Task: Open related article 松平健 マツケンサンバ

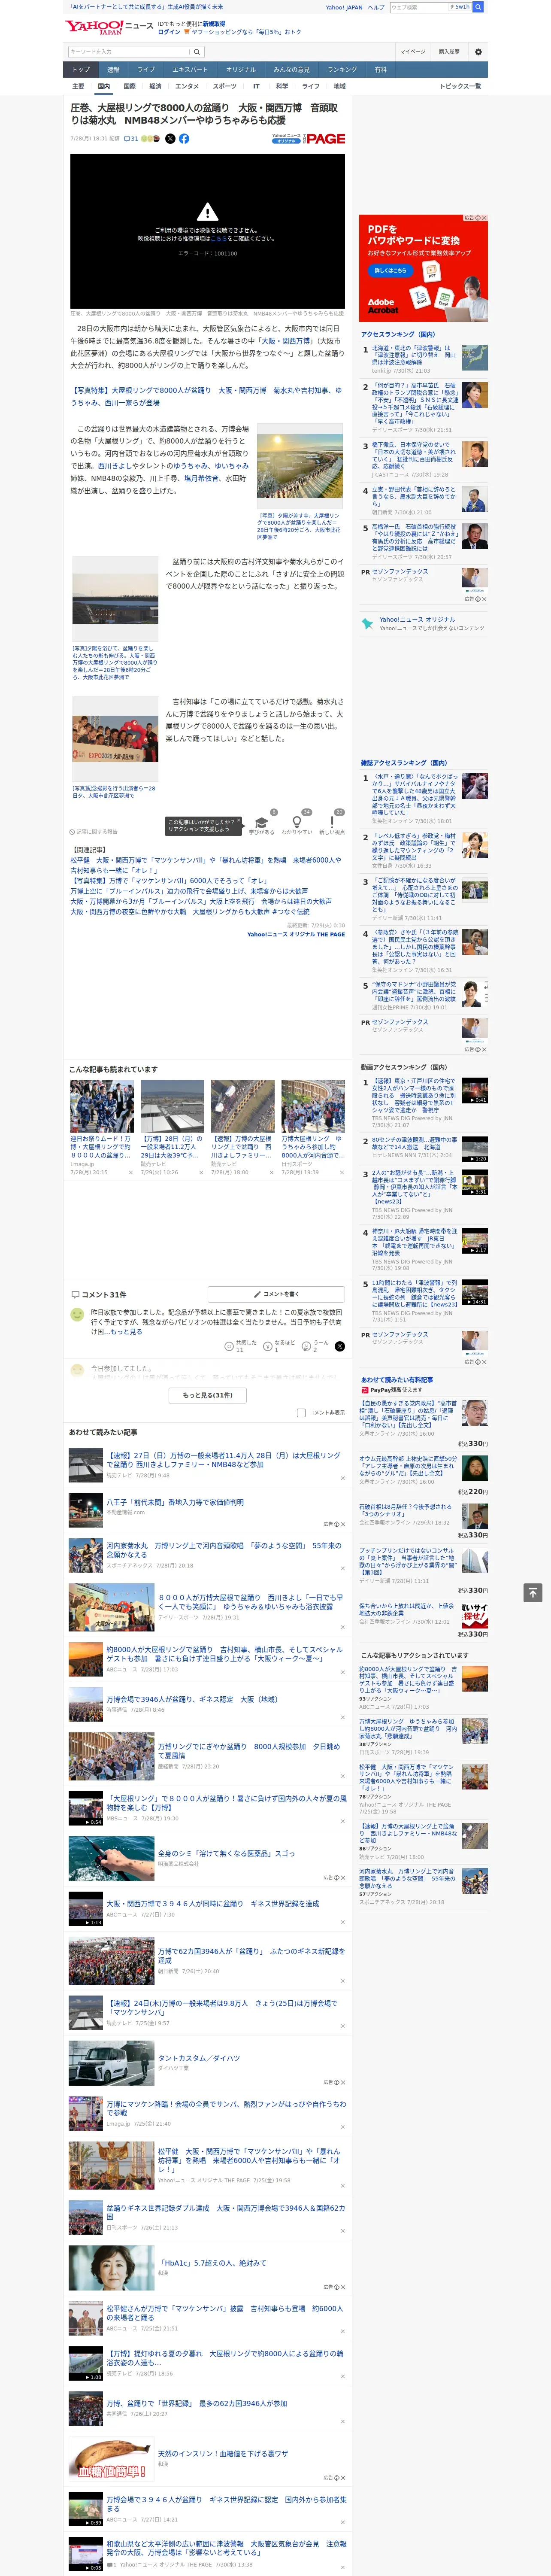Action: tap(205, 865)
